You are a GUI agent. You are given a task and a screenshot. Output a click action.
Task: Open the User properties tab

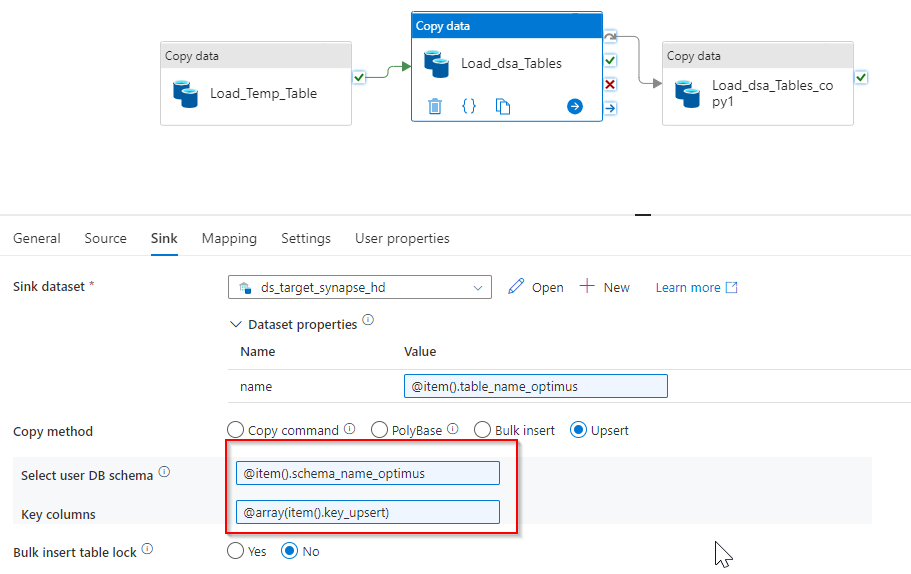402,238
